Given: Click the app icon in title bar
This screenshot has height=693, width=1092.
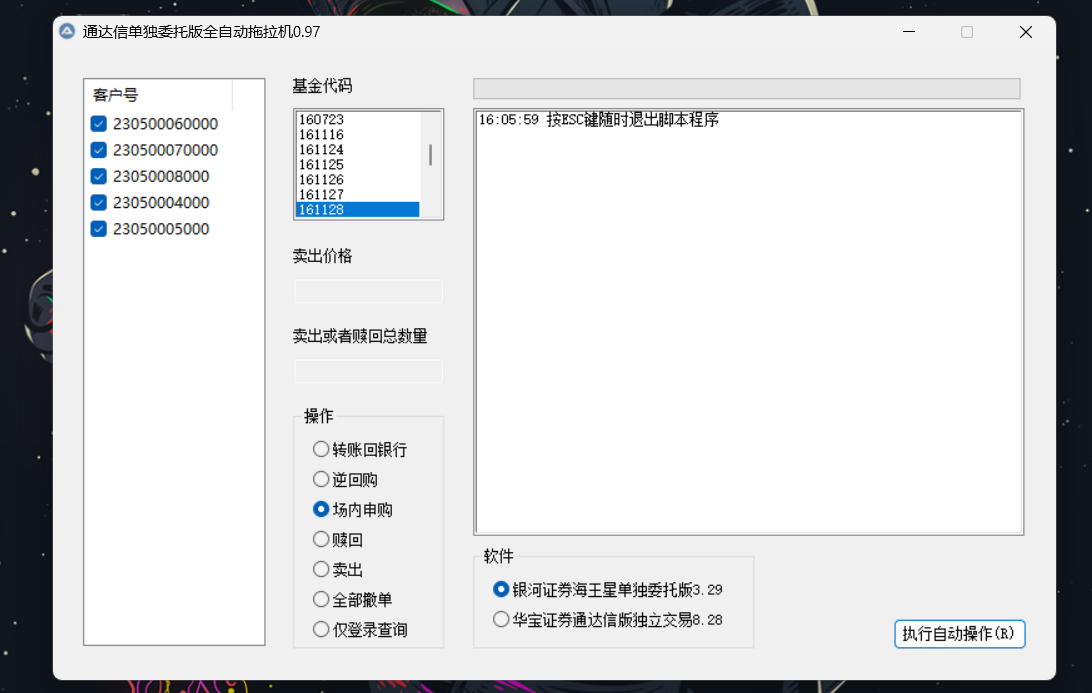Looking at the screenshot, I should [67, 31].
